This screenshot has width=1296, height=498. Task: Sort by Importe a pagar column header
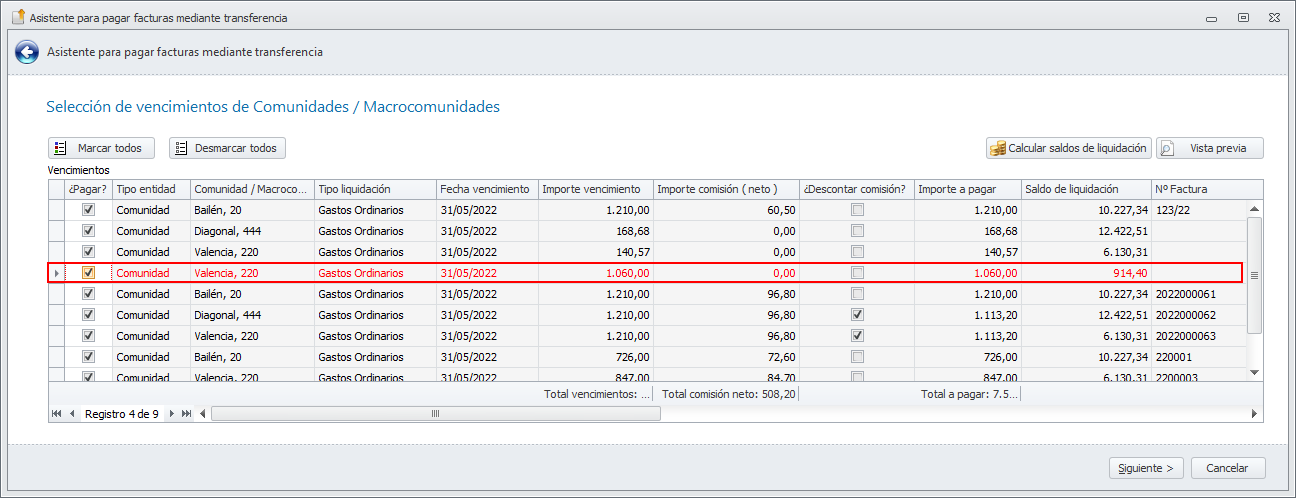(x=966, y=189)
